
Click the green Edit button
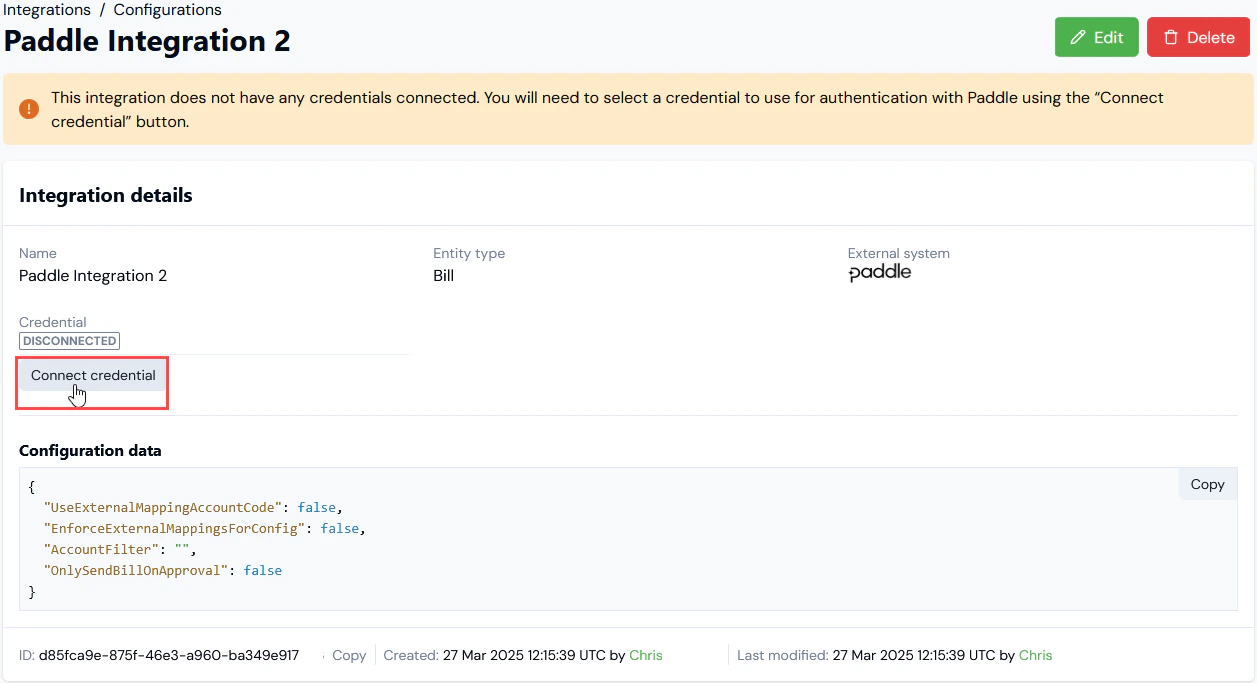click(1096, 37)
